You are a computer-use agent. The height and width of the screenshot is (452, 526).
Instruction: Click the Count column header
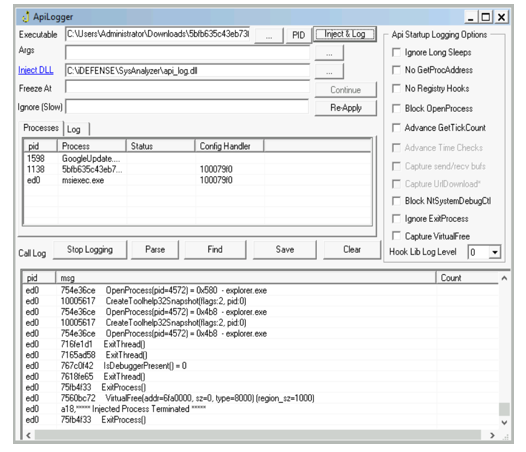(467, 278)
